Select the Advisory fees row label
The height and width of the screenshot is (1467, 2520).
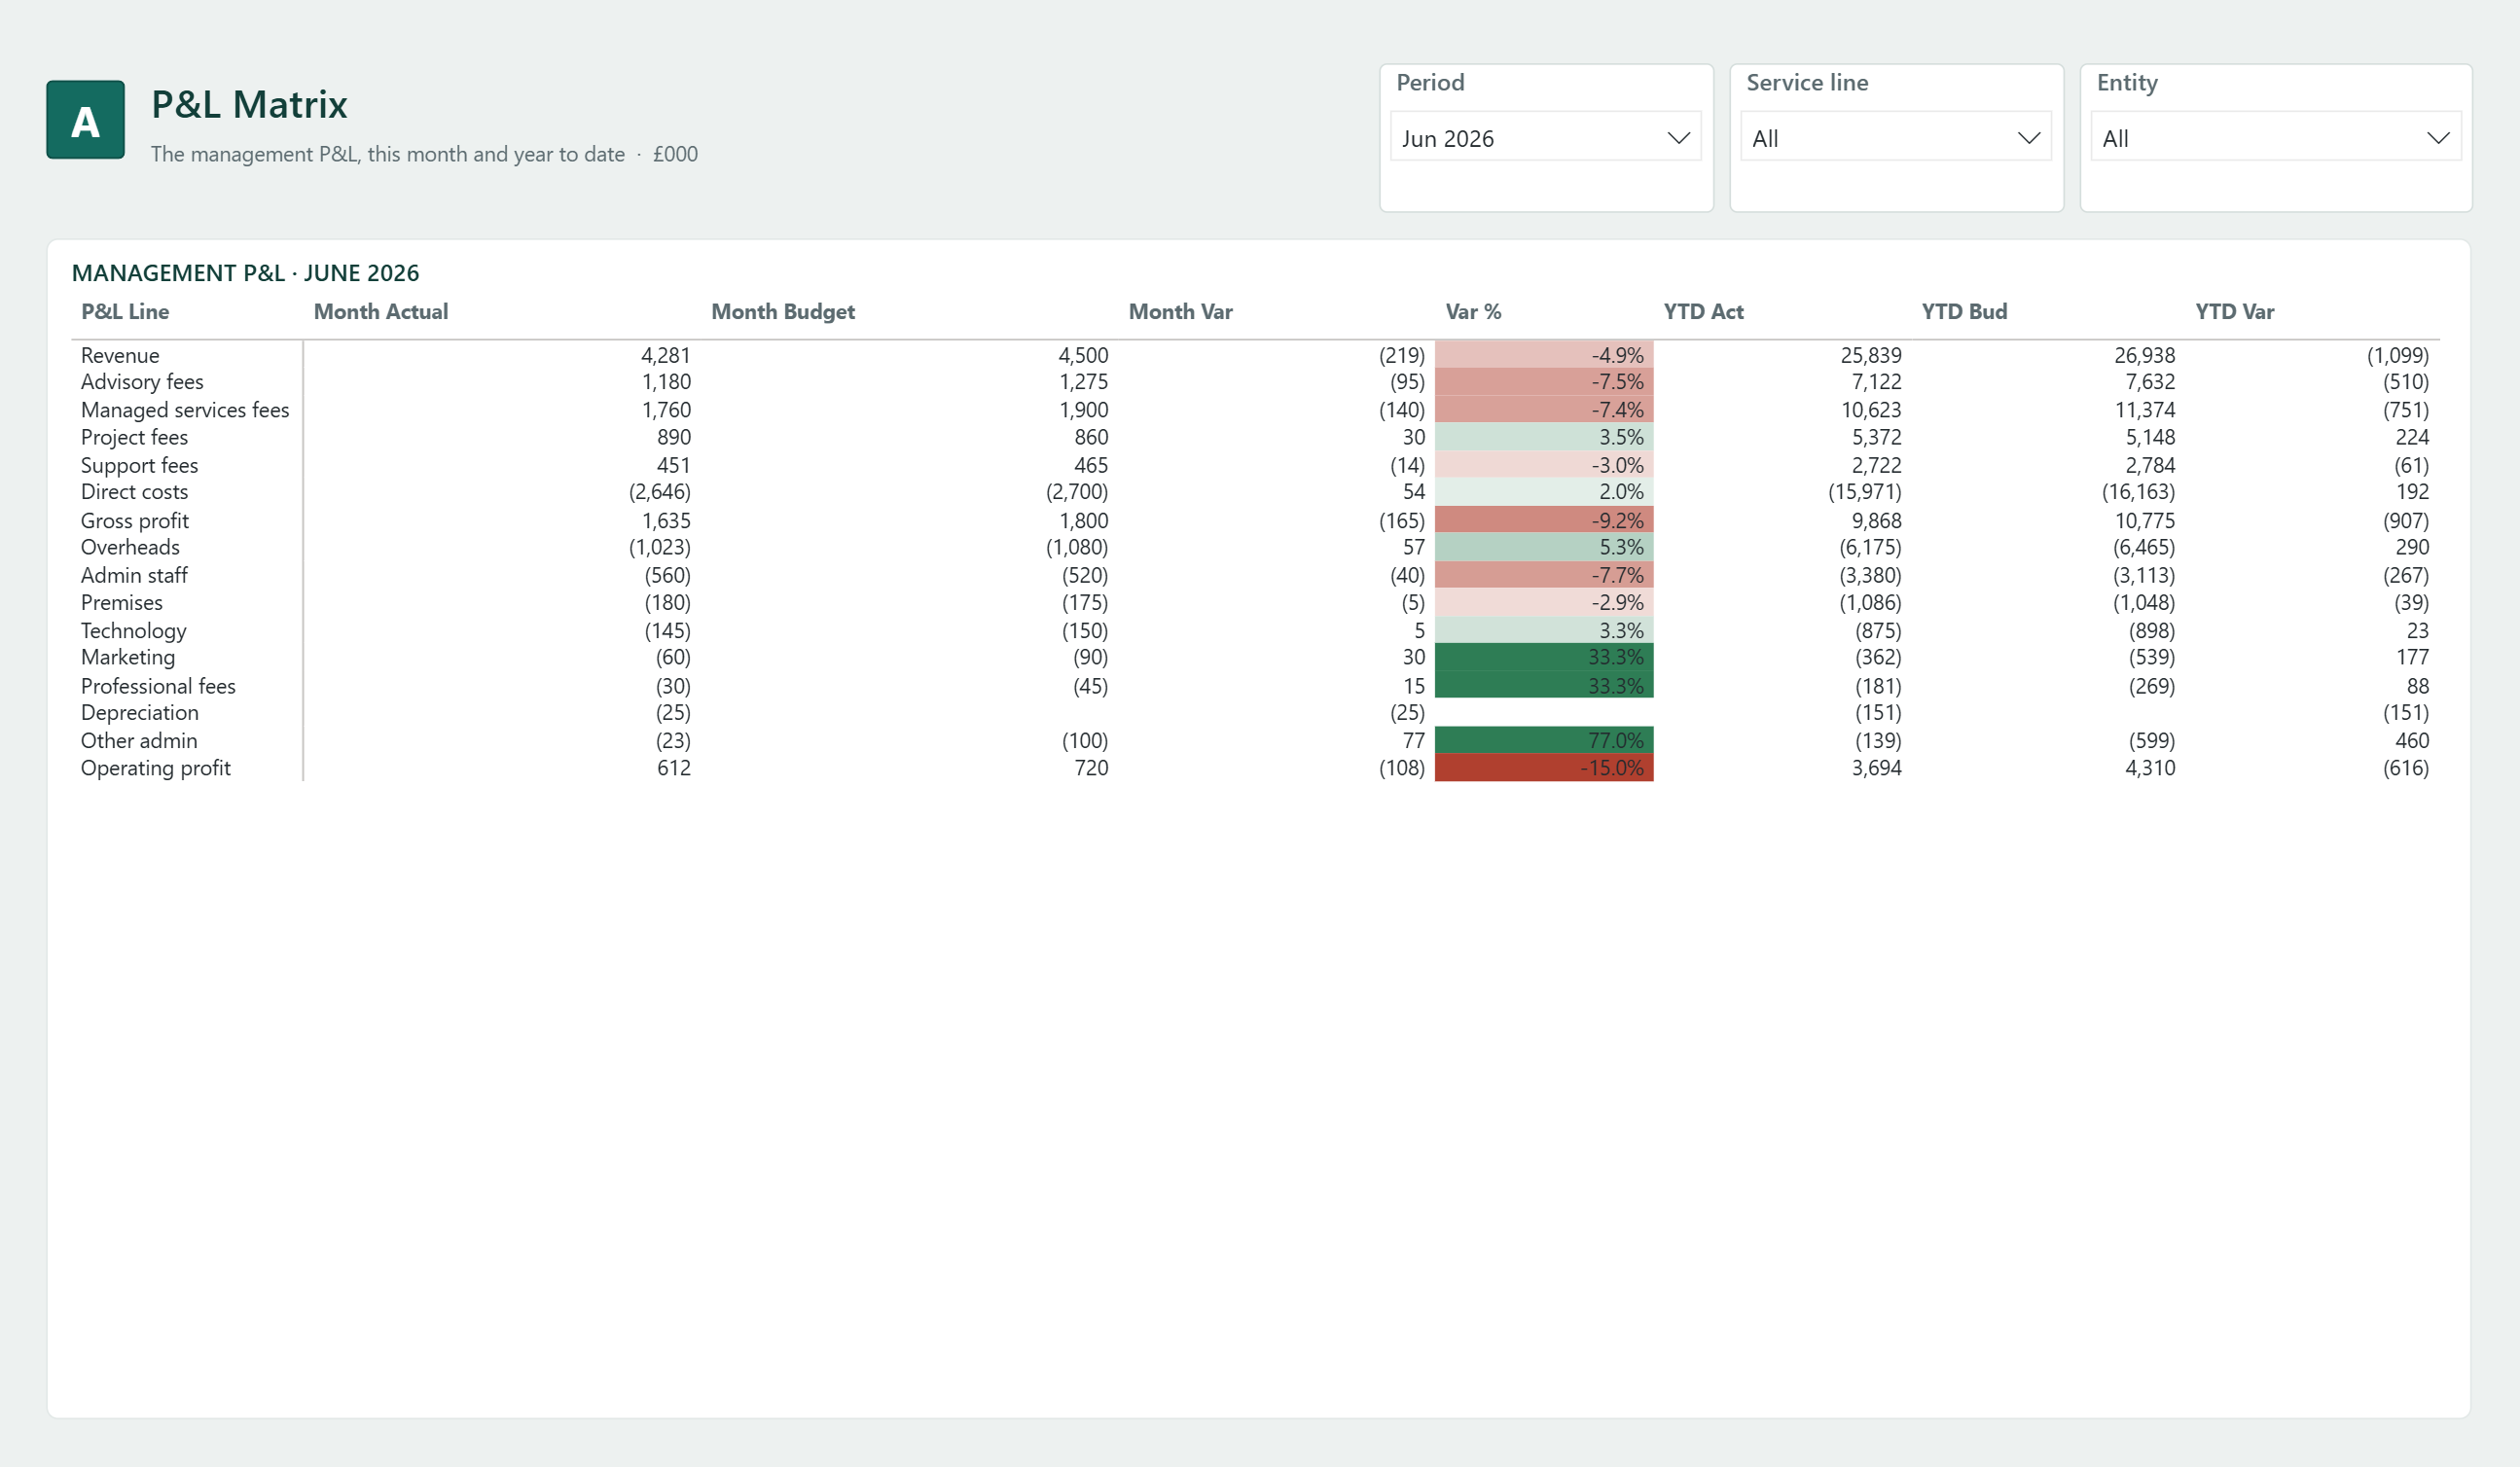[142, 382]
